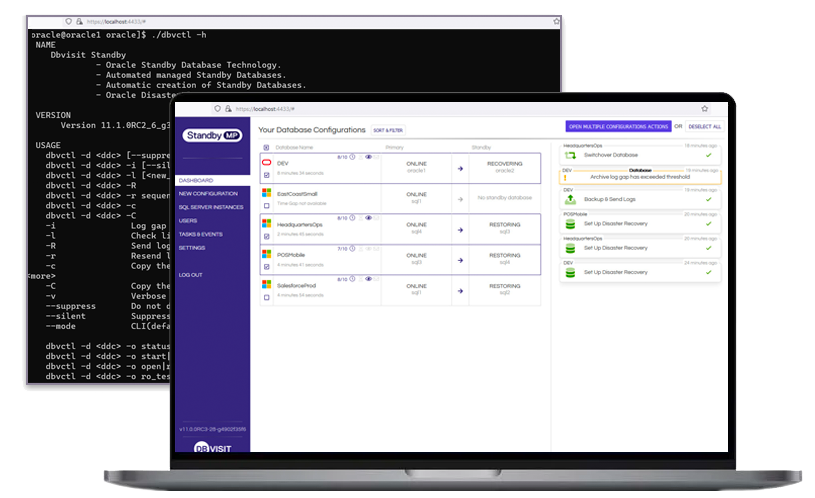Uncheck the HeadquartersOps configuration checkbox
This screenshot has width=815, height=498.
click(x=267, y=237)
